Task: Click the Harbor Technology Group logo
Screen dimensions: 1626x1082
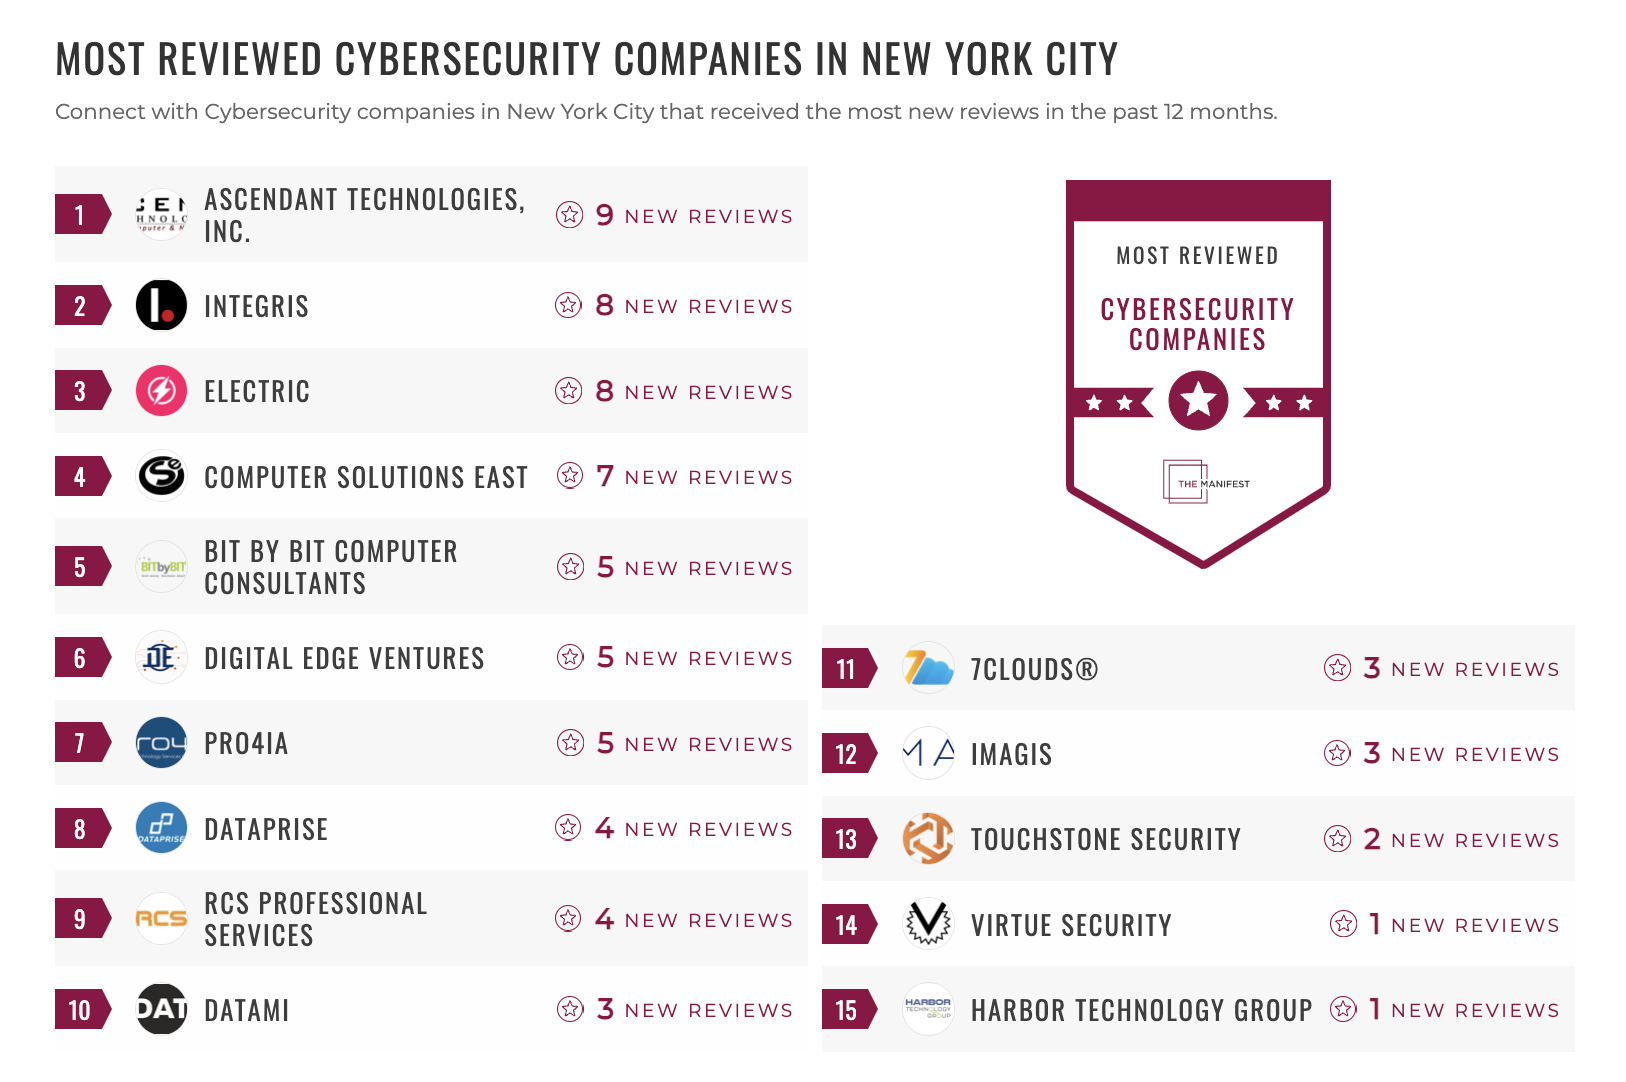Action: 928,1009
